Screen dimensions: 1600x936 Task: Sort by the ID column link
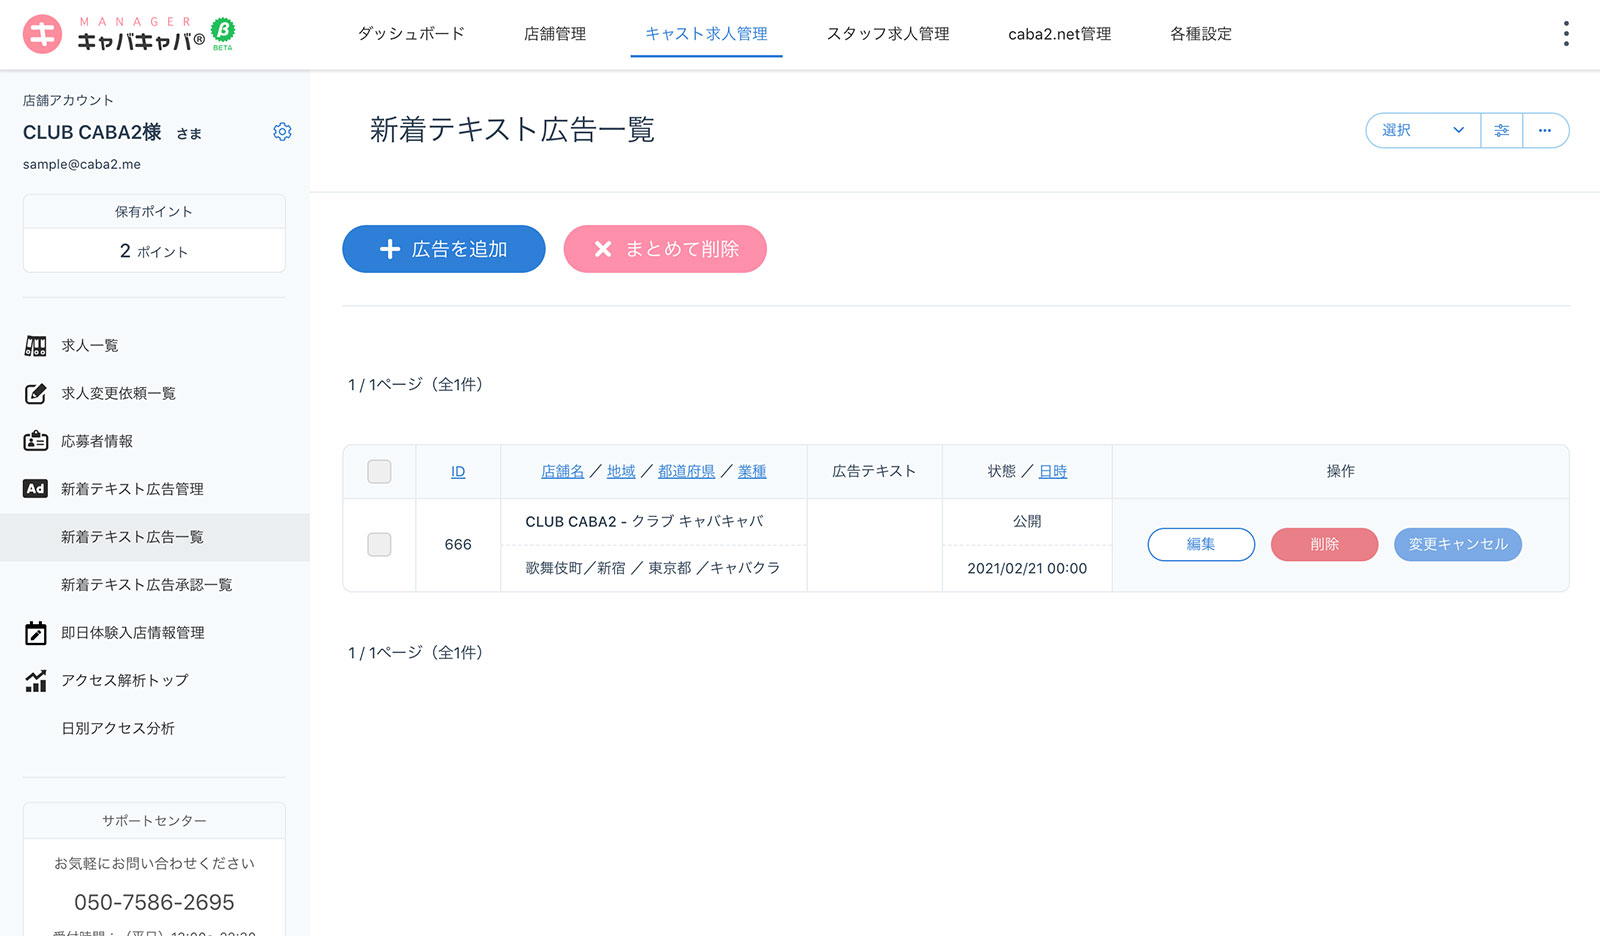pyautogui.click(x=458, y=472)
